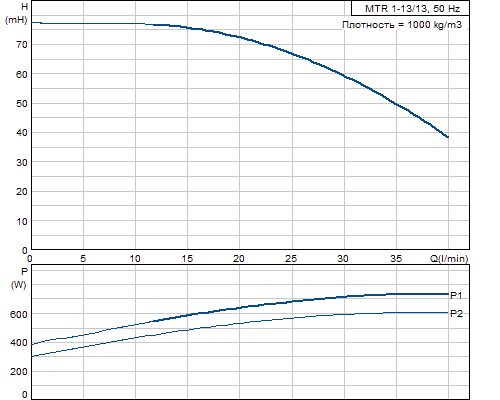
Task: Click the 10 tick on head axis
Action: pos(22,221)
